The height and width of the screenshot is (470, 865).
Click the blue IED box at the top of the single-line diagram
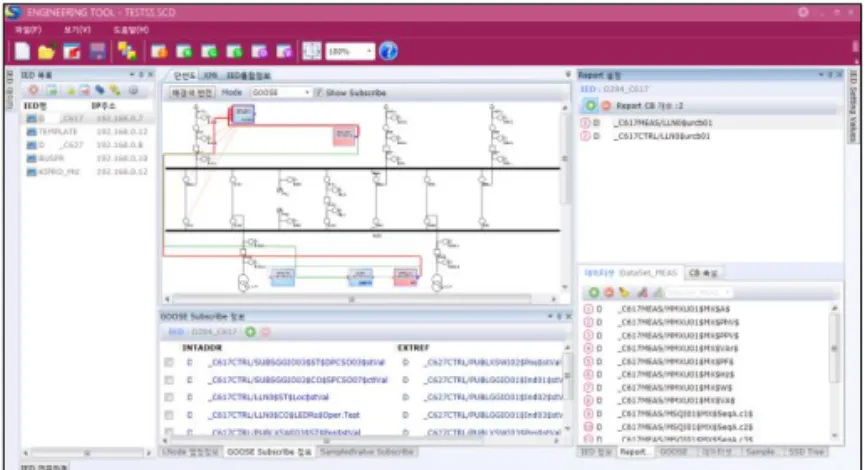pos(243,114)
